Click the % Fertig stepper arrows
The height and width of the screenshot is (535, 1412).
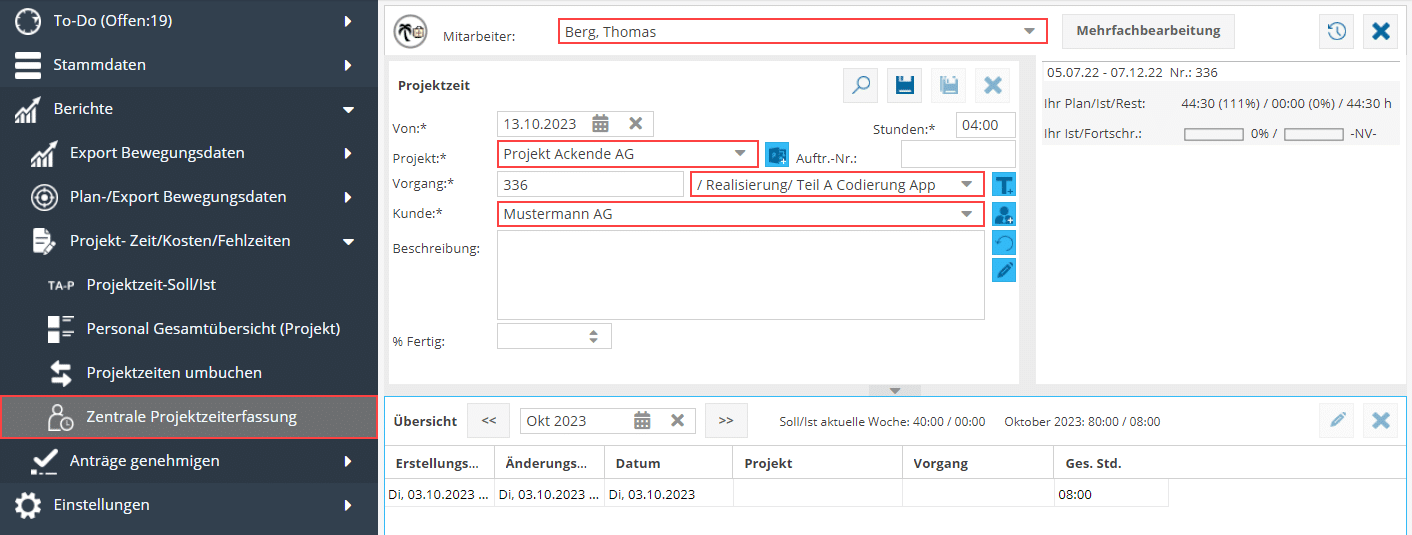point(594,337)
